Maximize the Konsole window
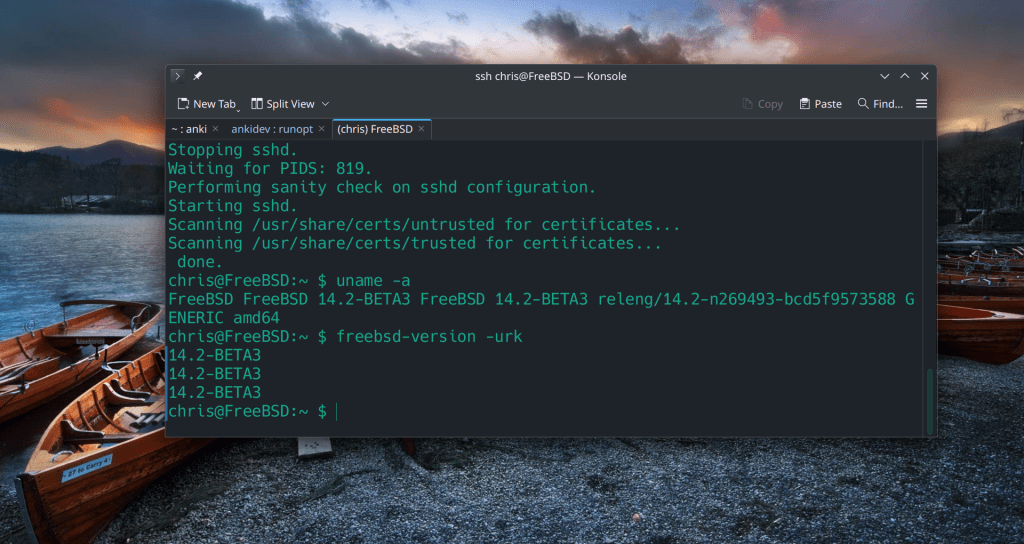1024x544 pixels. click(904, 76)
